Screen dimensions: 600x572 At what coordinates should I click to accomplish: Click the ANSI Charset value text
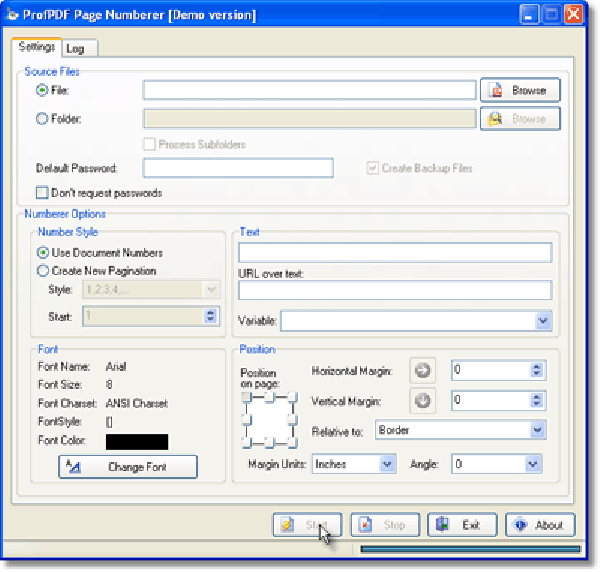point(137,403)
